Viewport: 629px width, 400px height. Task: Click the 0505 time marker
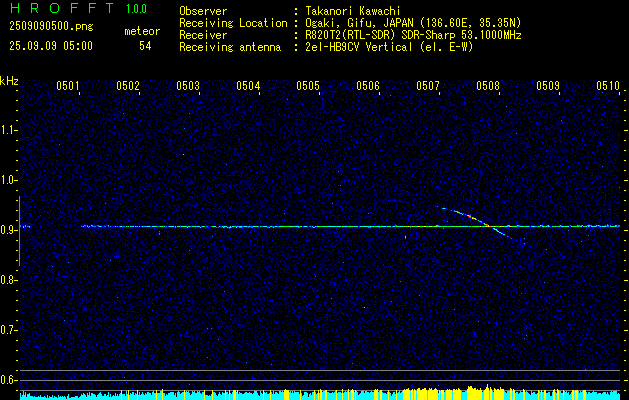(x=307, y=85)
